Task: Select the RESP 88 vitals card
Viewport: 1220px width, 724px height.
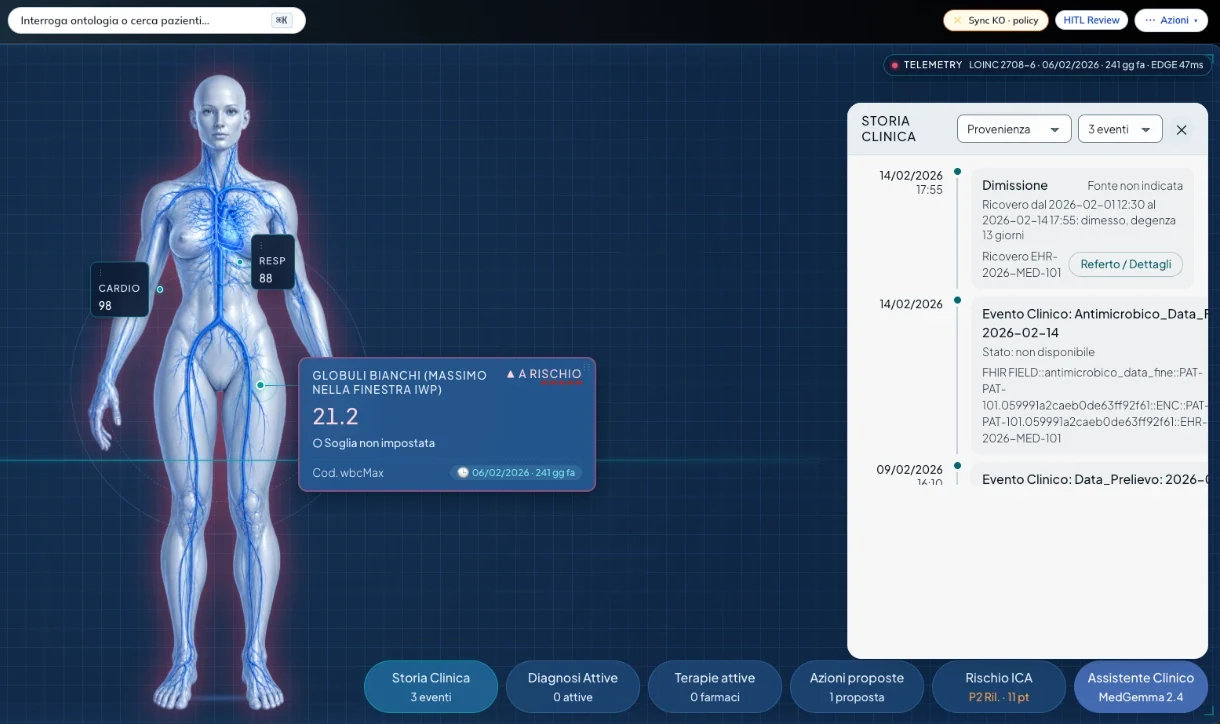Action: coord(273,262)
